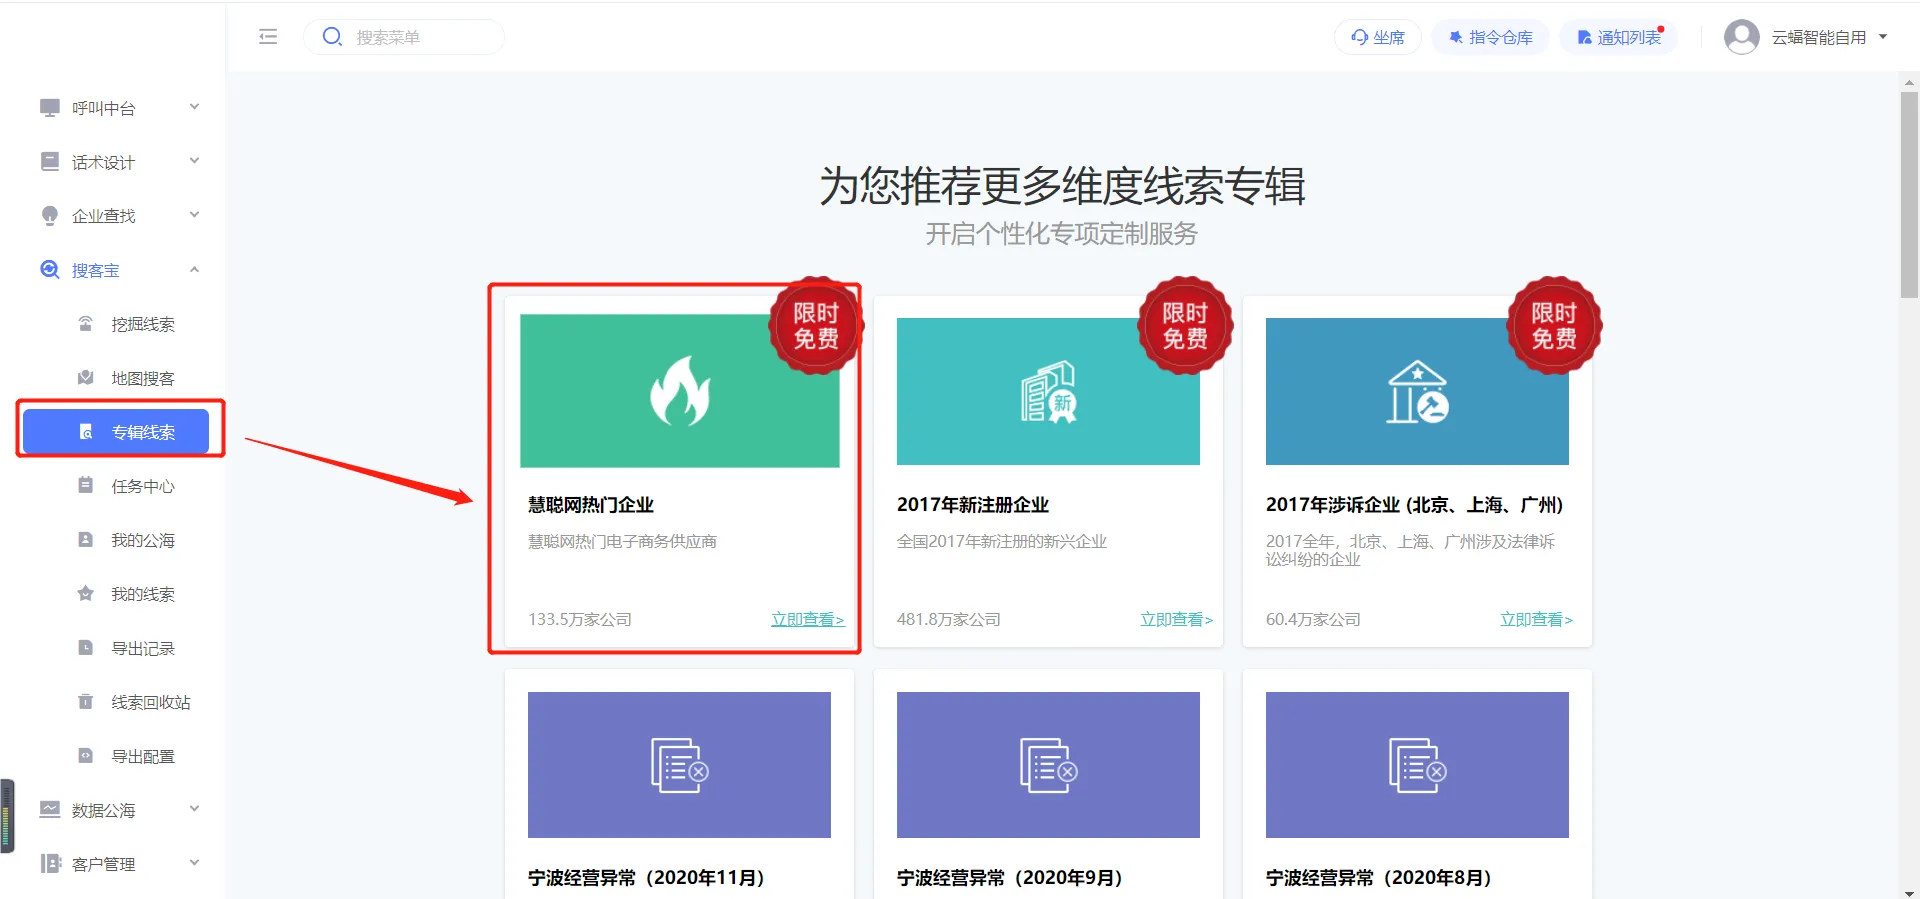1920x899 pixels.
Task: Collapse the 搜客宝 menu chevron
Action: tap(195, 269)
